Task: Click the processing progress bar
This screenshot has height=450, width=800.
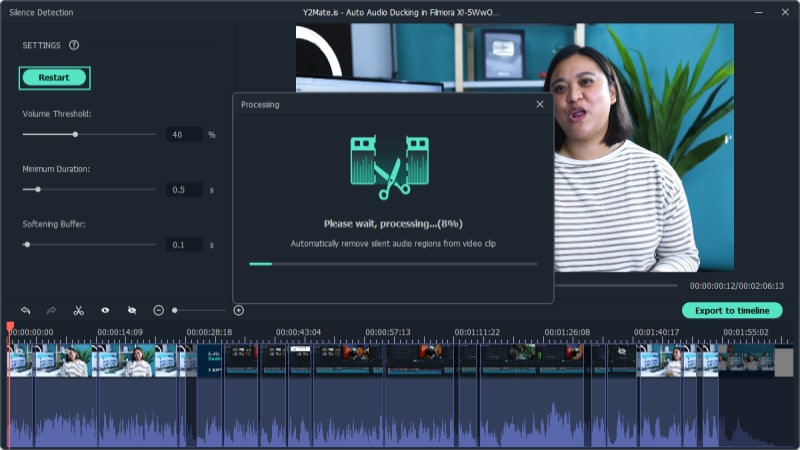Action: tap(393, 264)
